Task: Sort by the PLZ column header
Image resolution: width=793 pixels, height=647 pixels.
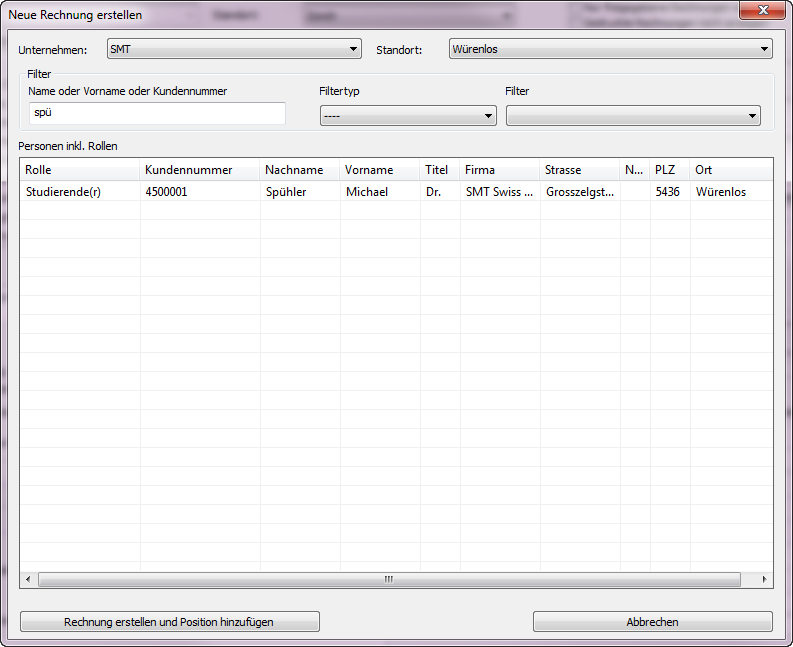Action: 669,170
